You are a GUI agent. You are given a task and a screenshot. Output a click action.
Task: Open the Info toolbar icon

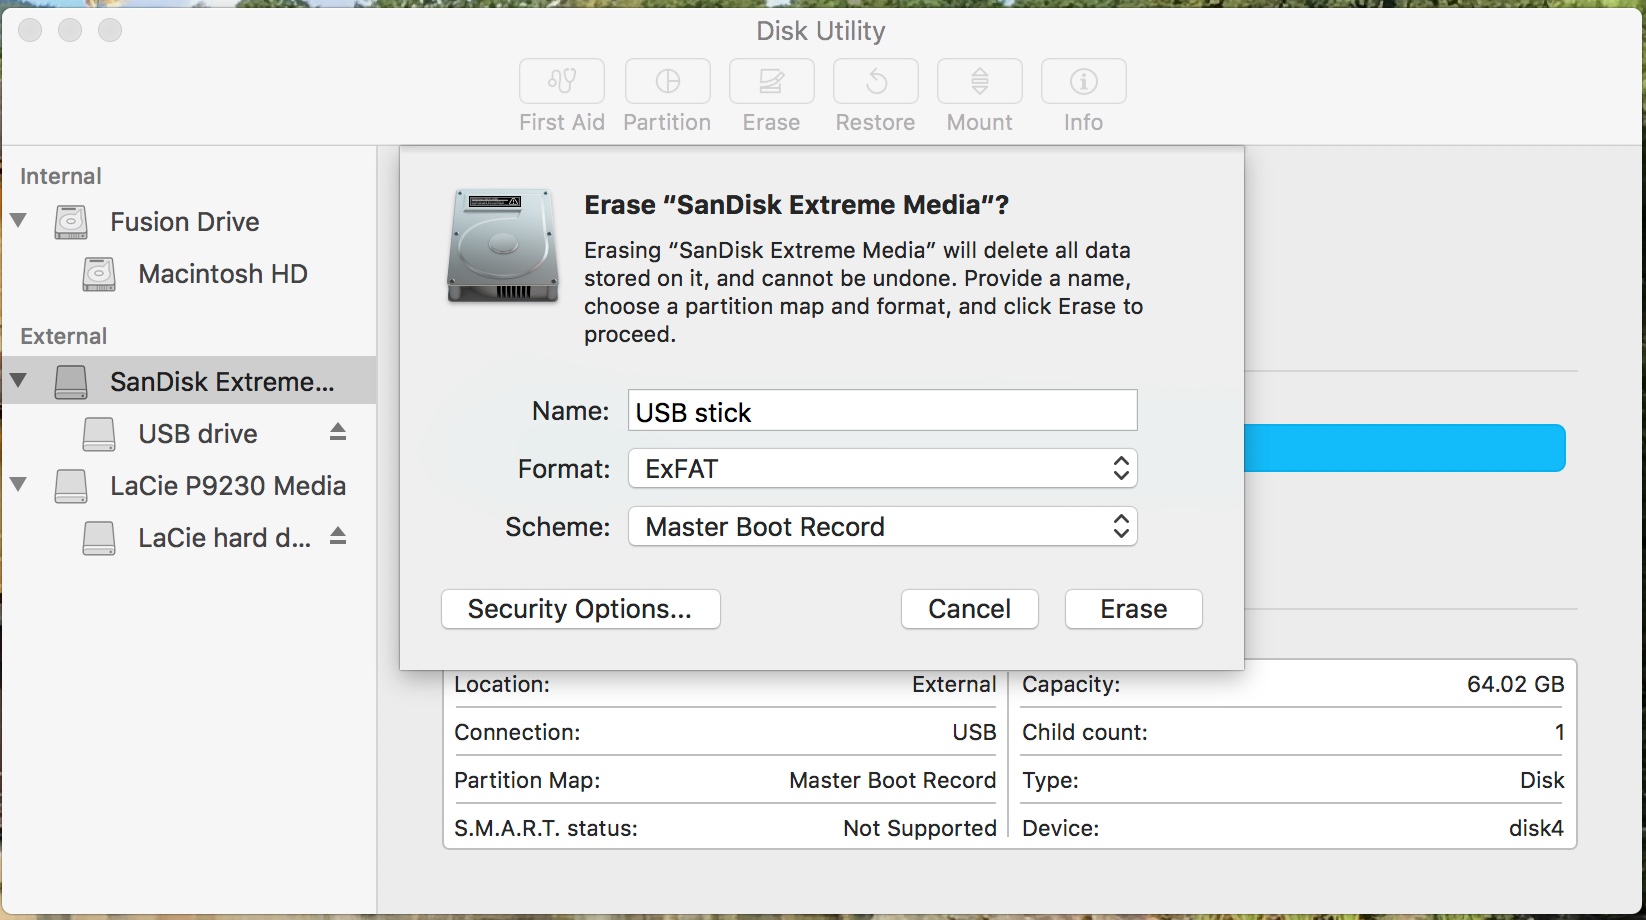point(1083,81)
